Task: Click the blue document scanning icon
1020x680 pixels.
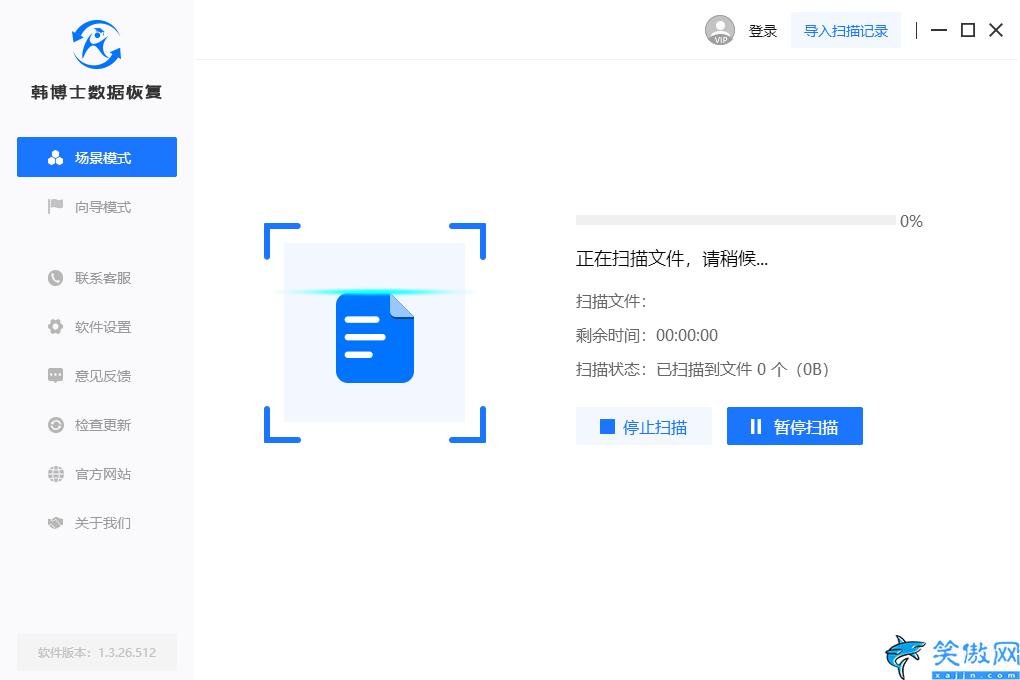Action: coord(375,338)
